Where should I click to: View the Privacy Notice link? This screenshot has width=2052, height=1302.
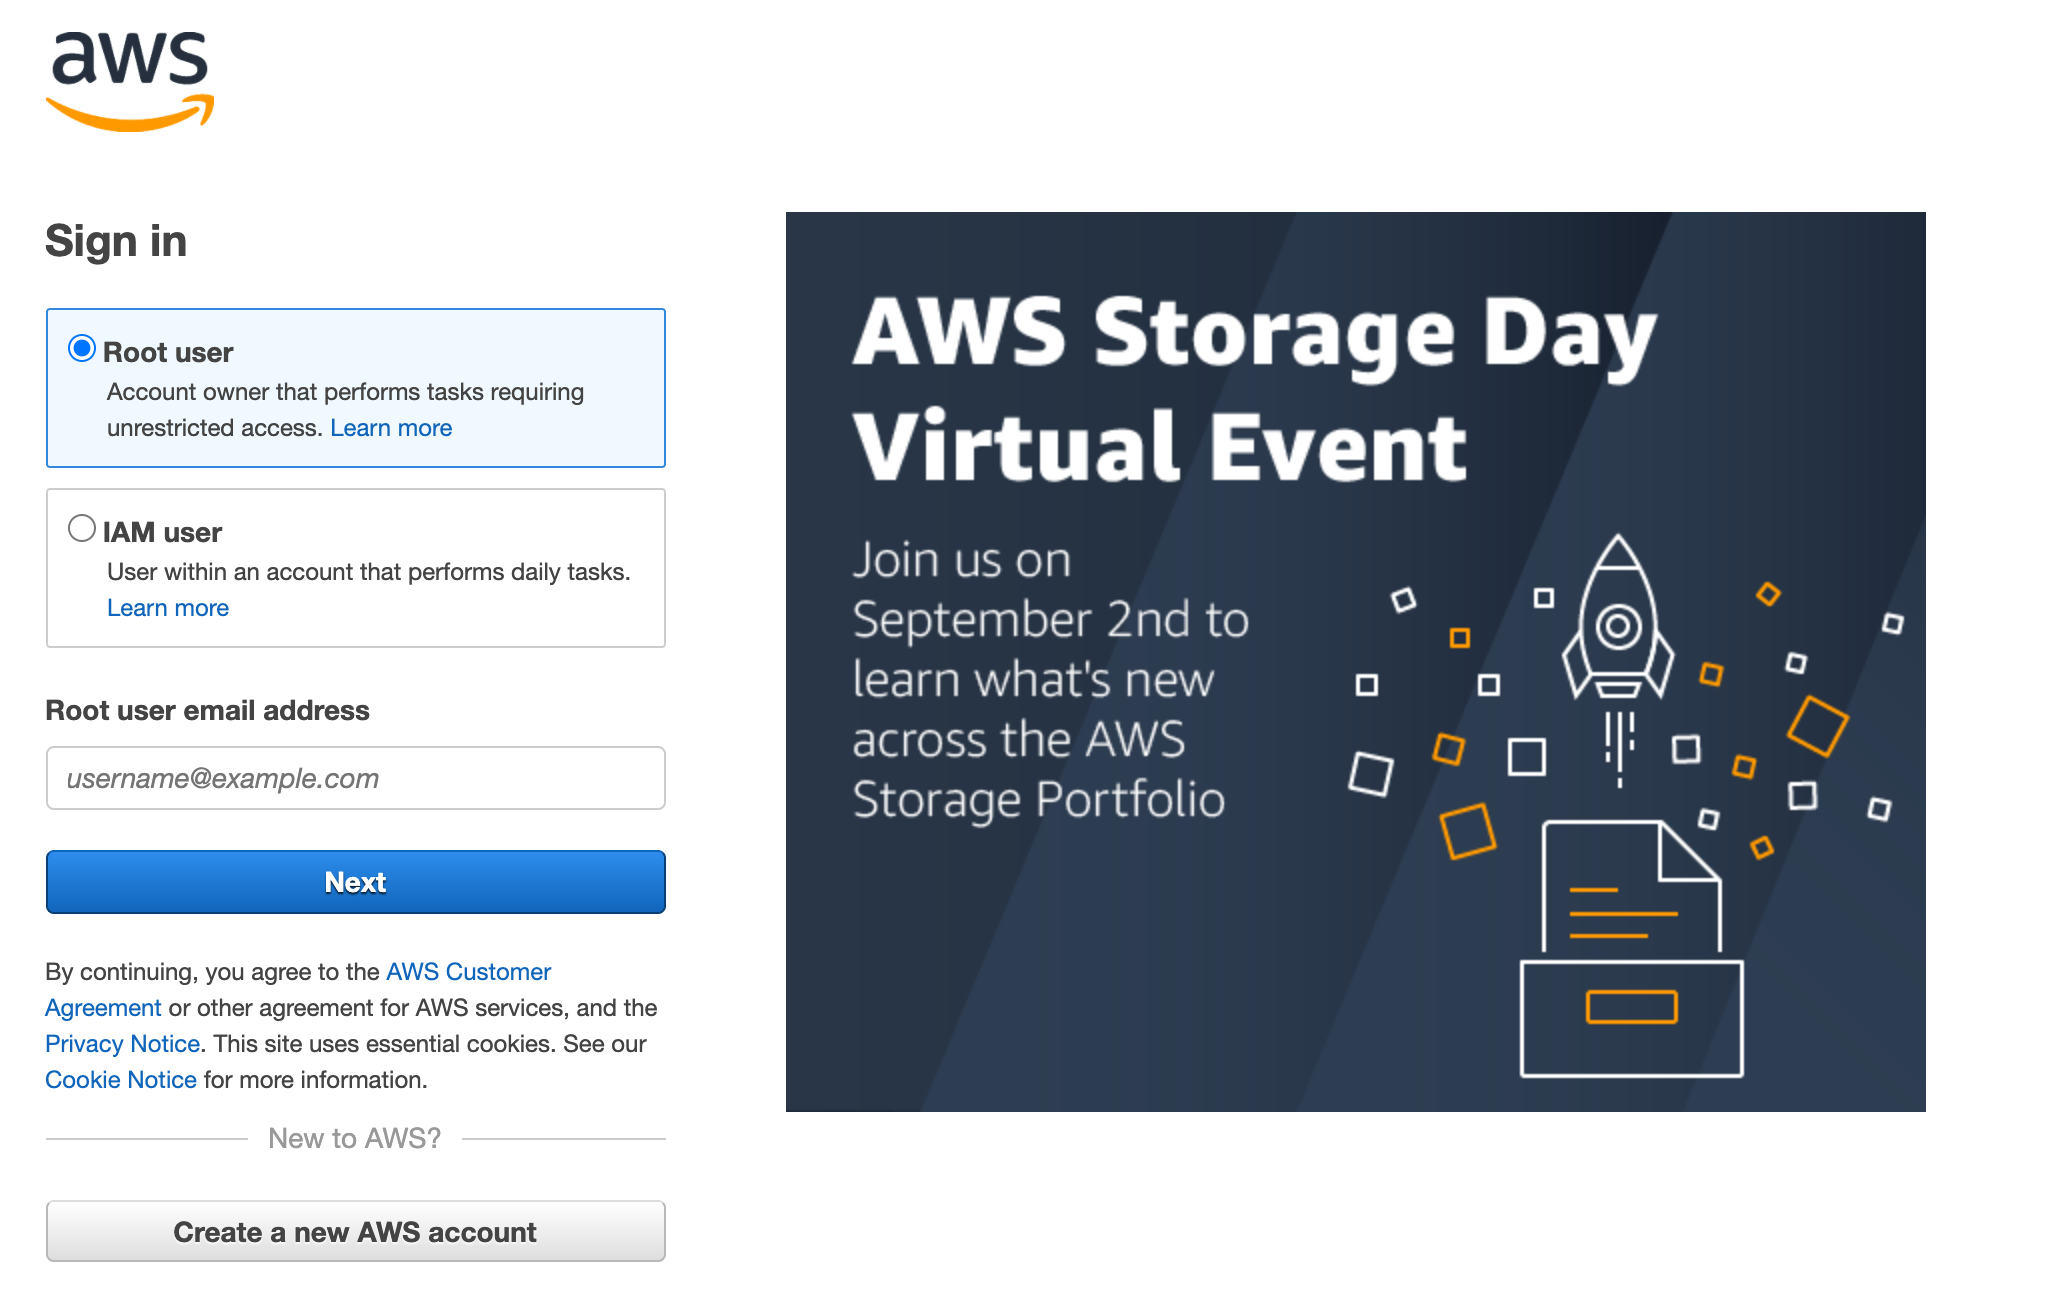(x=122, y=1044)
